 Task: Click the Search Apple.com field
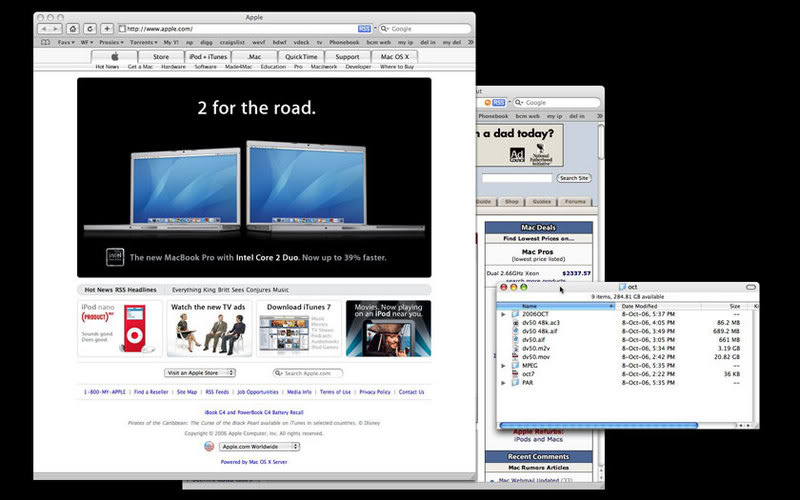point(308,373)
